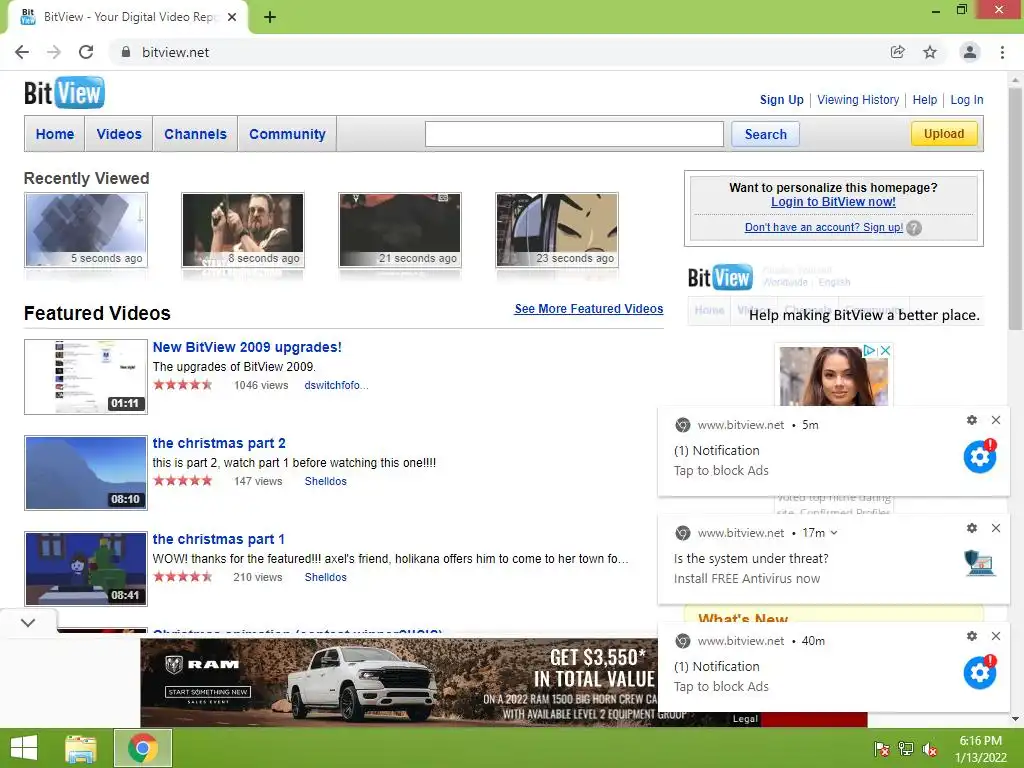Bookmark this page with the star icon

(930, 52)
